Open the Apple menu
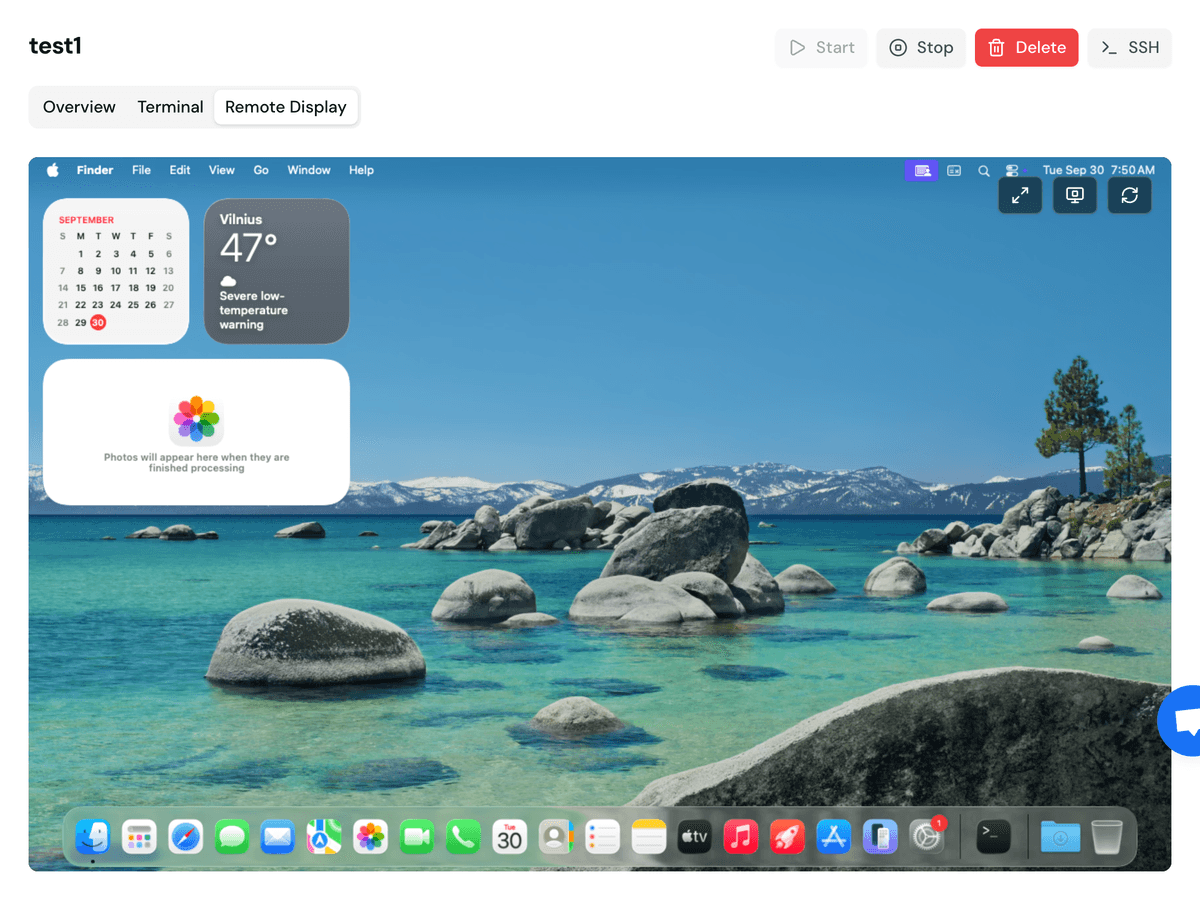 [x=53, y=170]
